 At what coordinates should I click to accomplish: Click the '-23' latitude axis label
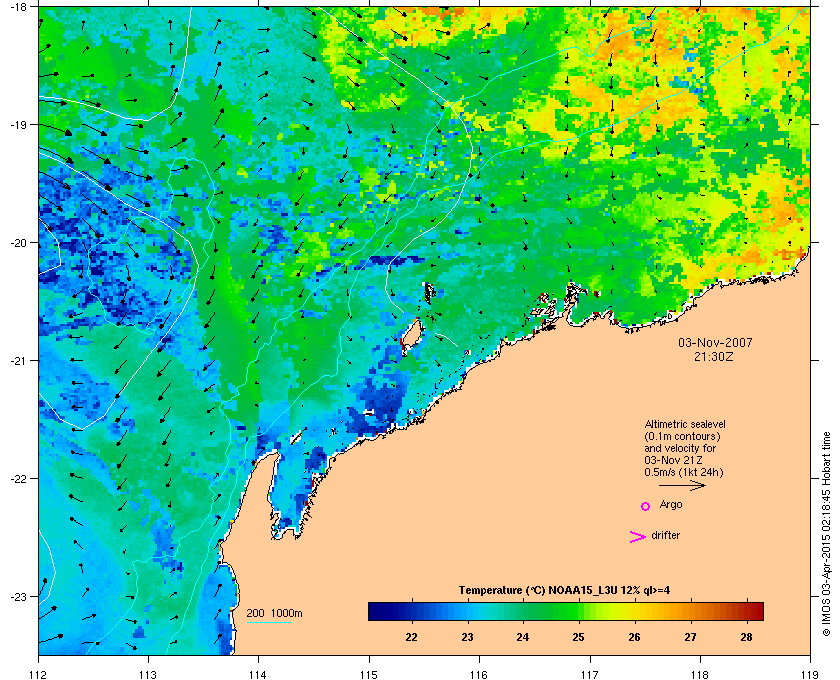pyautogui.click(x=18, y=596)
